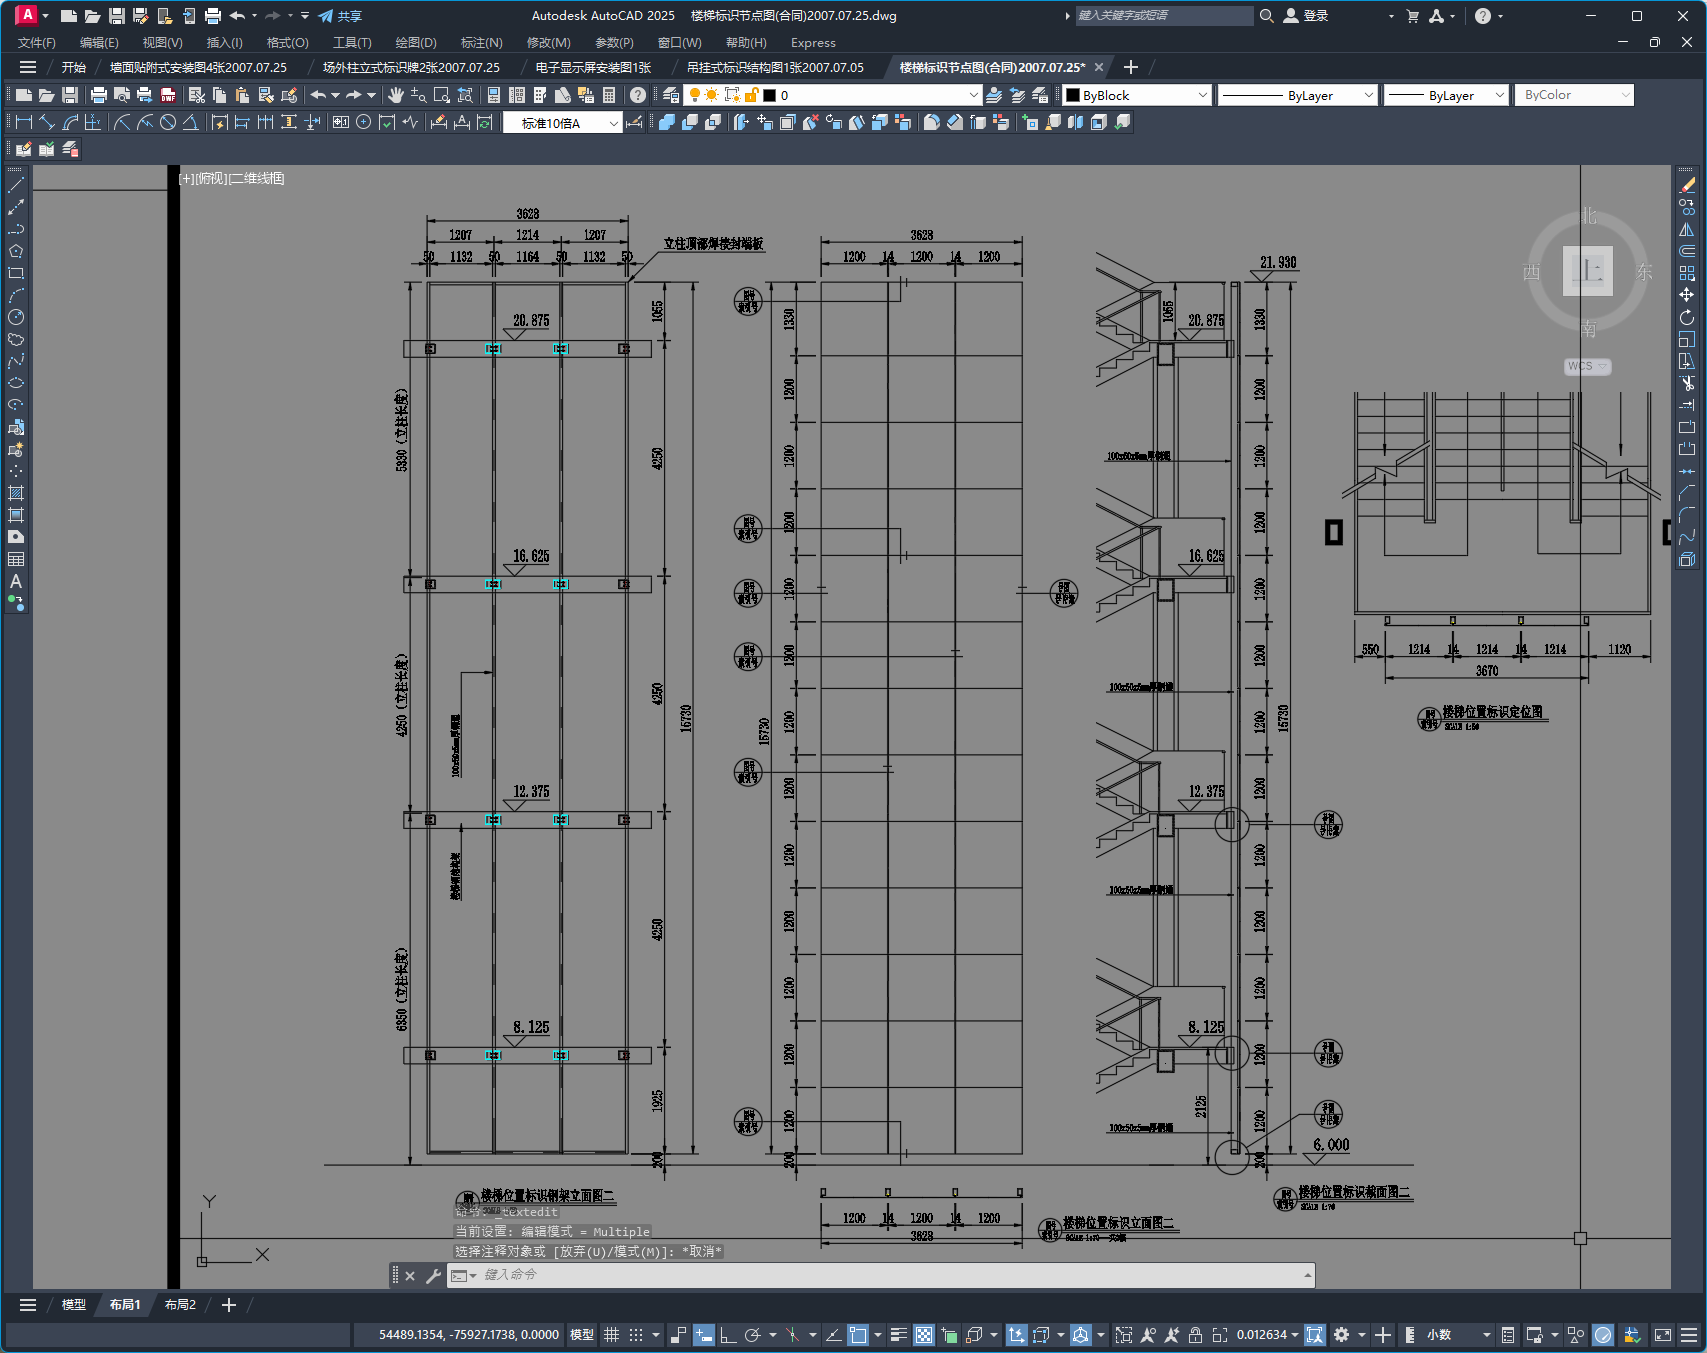The image size is (1707, 1353).
Task: Click the new drawing tab plus button
Action: [1131, 67]
